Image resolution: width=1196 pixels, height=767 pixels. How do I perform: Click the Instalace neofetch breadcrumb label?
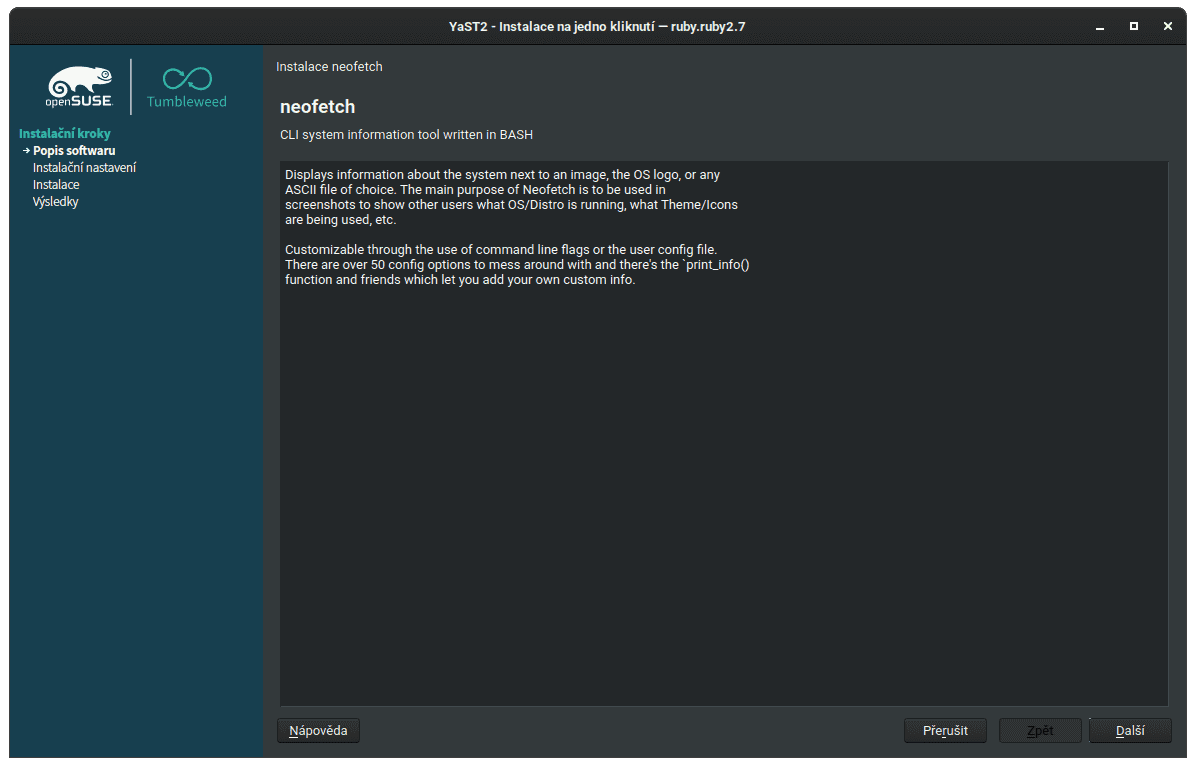click(x=329, y=66)
